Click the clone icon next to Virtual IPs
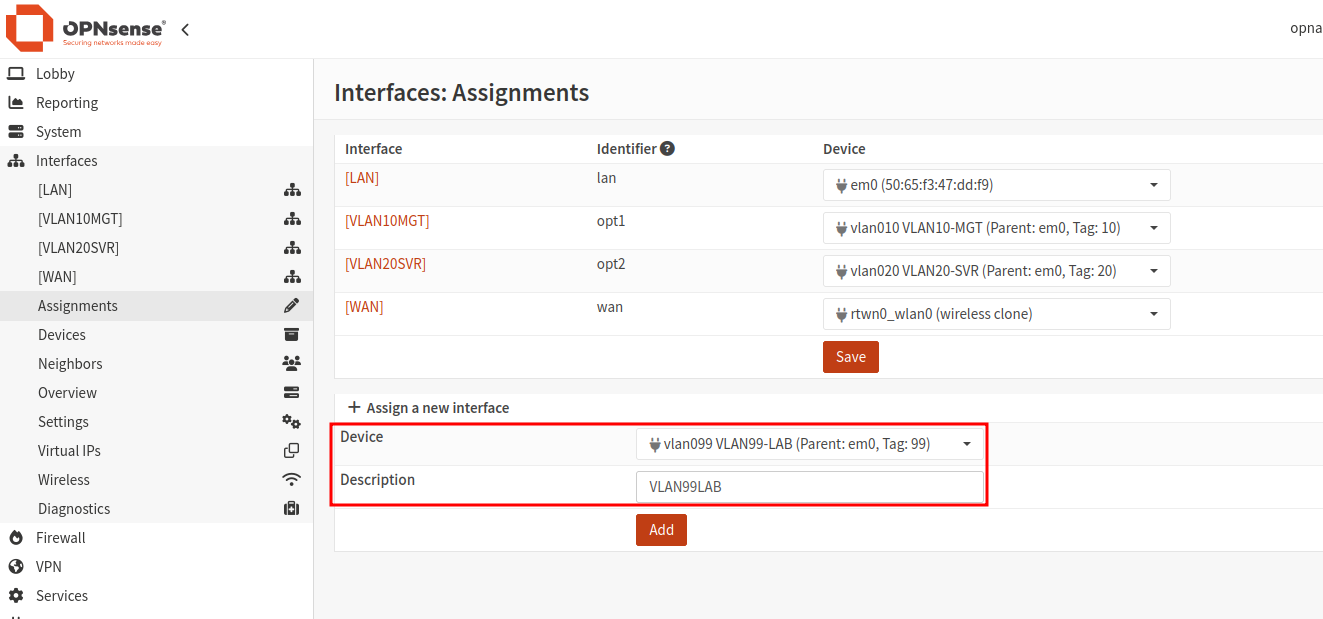Screen dimensions: 1323x619 291,450
